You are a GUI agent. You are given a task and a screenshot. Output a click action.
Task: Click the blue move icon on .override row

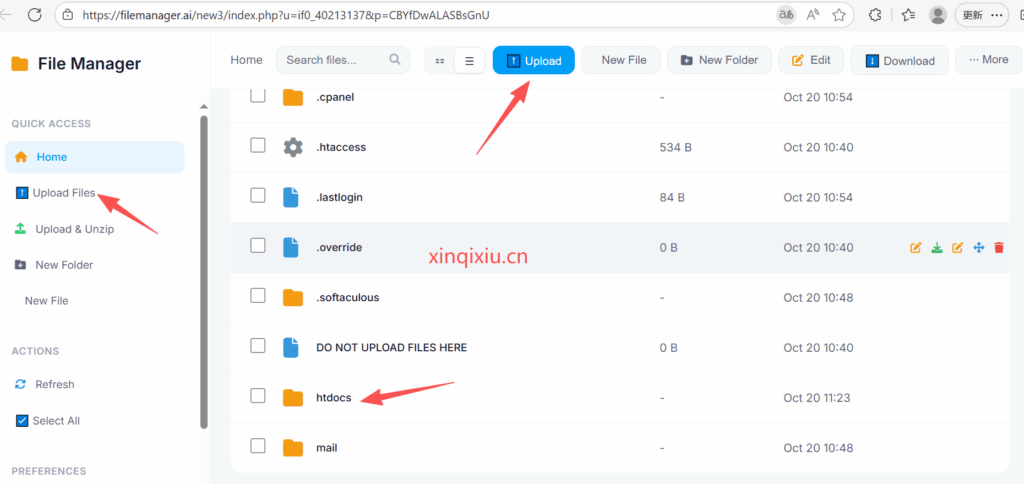(979, 248)
